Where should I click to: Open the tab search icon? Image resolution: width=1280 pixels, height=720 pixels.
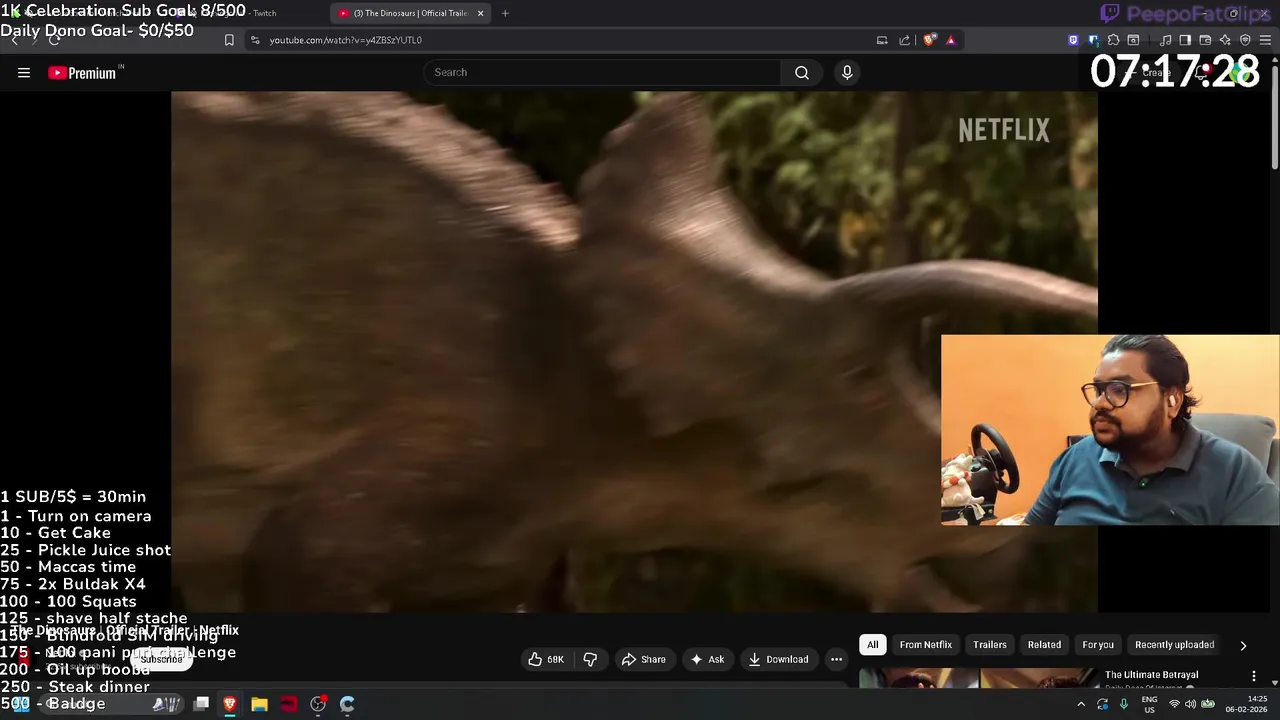[x=1133, y=40]
